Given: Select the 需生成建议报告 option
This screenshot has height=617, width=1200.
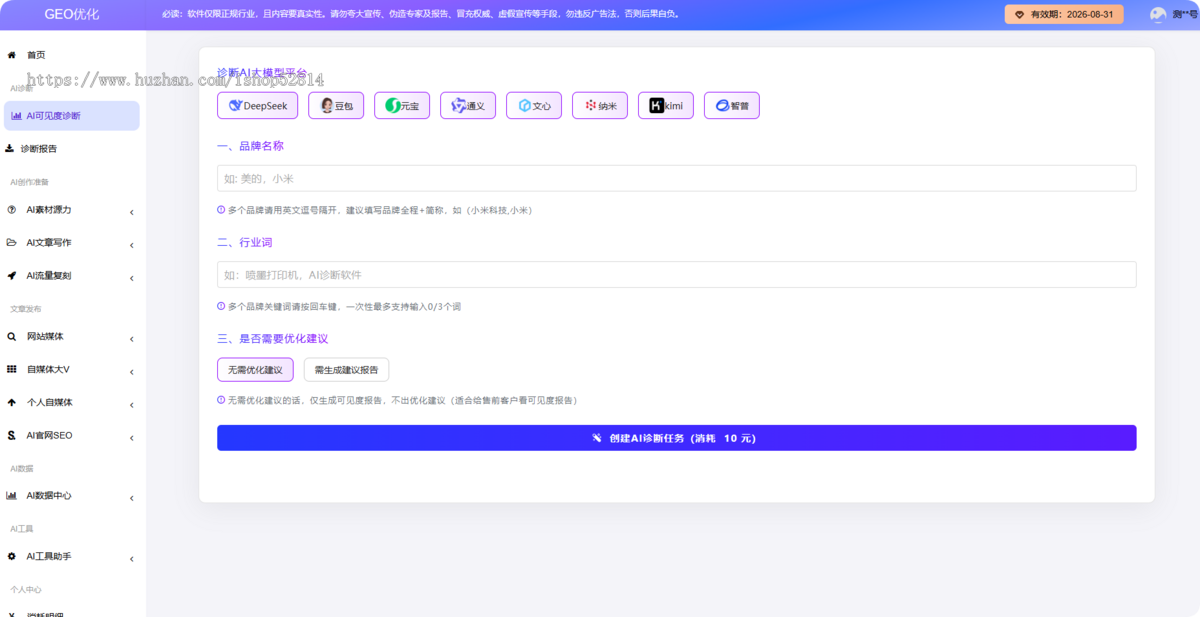Looking at the screenshot, I should point(346,370).
